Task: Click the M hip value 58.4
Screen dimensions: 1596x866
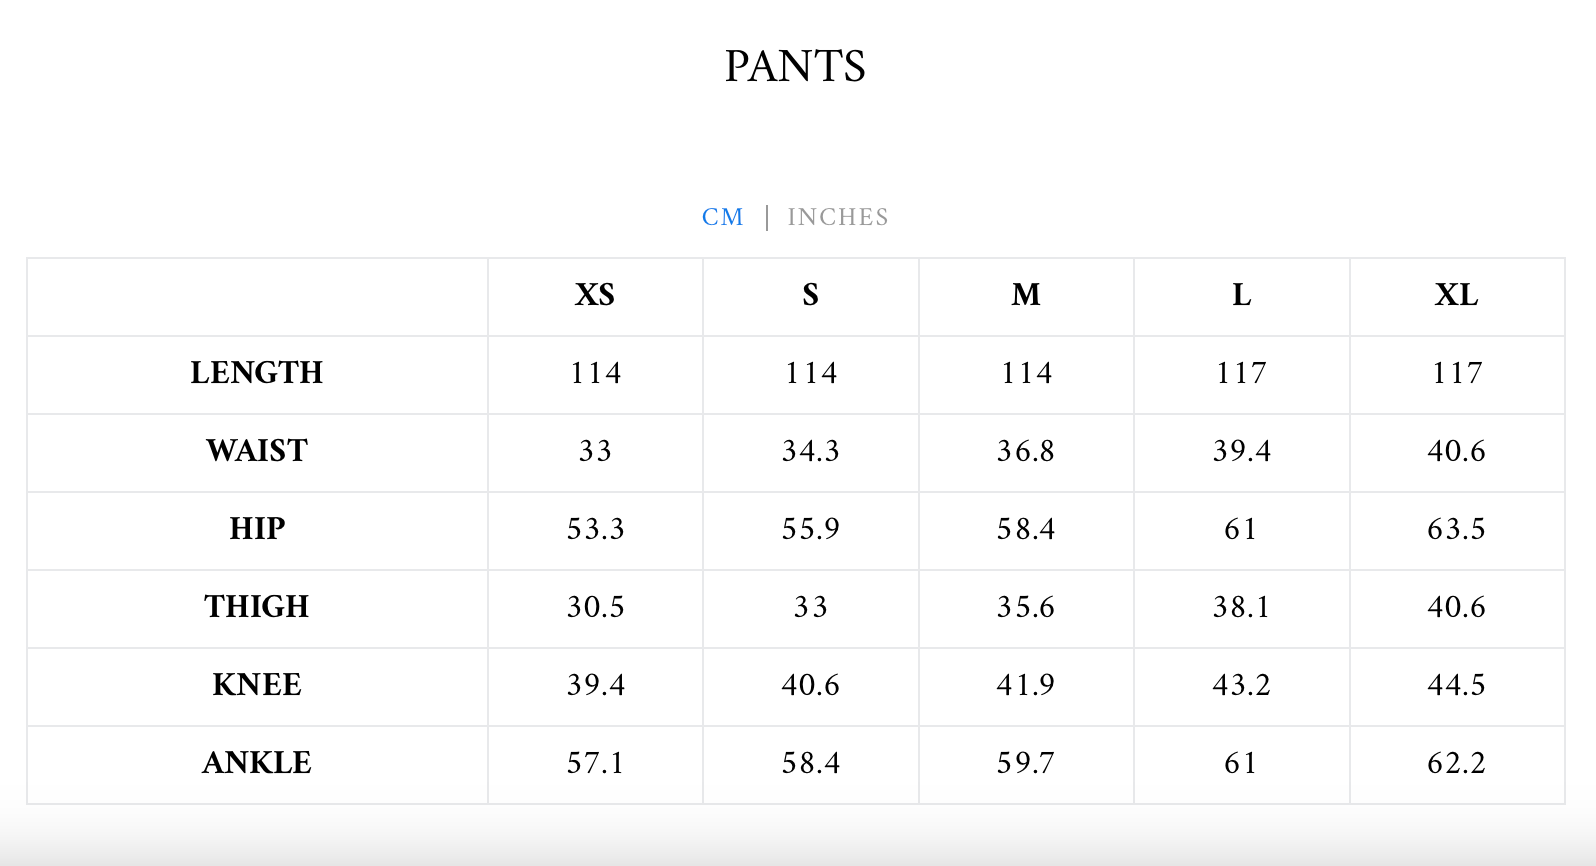Action: coord(1026,529)
